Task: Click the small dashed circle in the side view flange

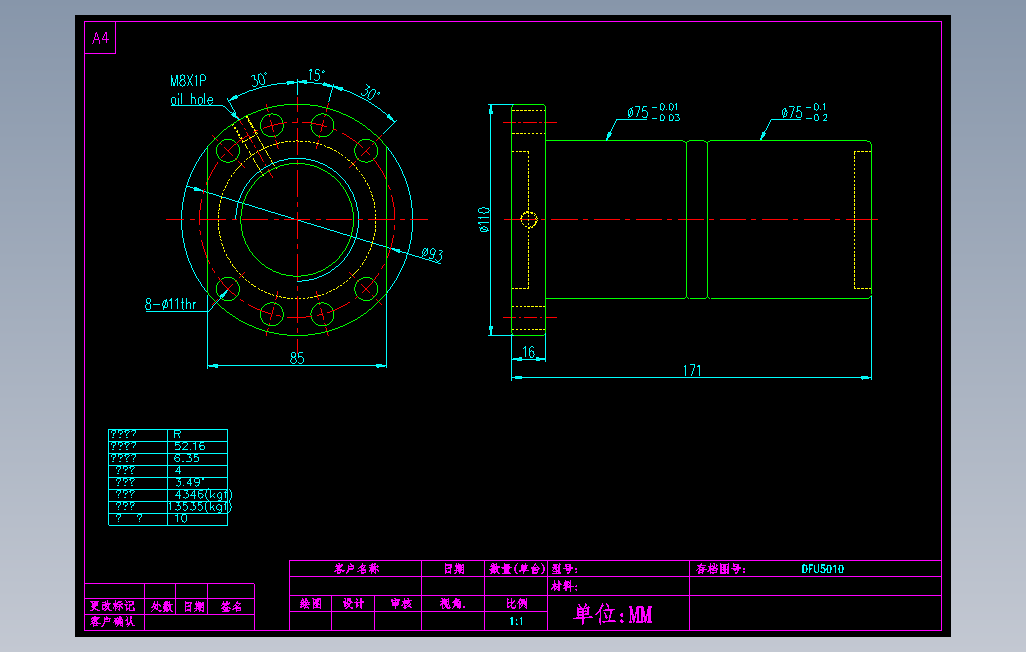Action: (529, 219)
